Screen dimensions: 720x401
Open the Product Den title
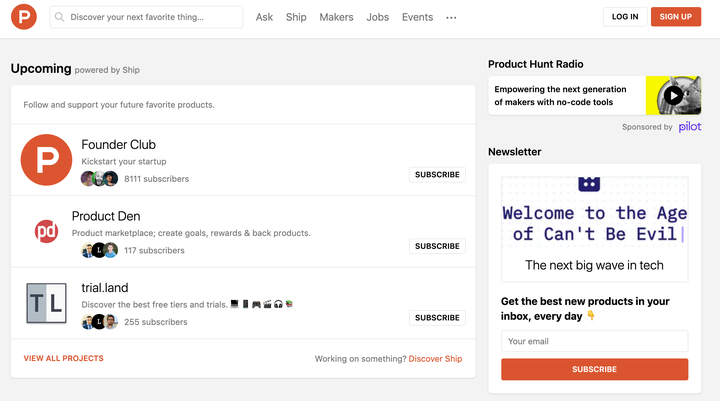[106, 216]
